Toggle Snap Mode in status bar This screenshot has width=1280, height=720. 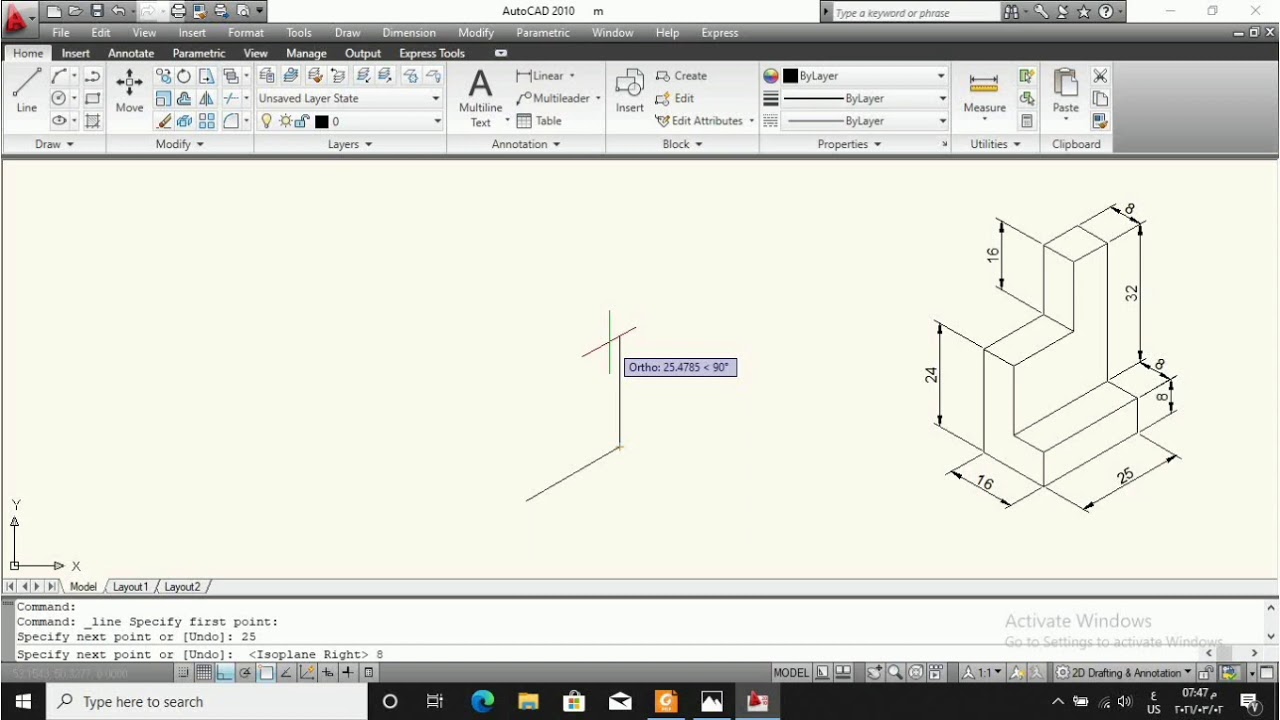183,673
